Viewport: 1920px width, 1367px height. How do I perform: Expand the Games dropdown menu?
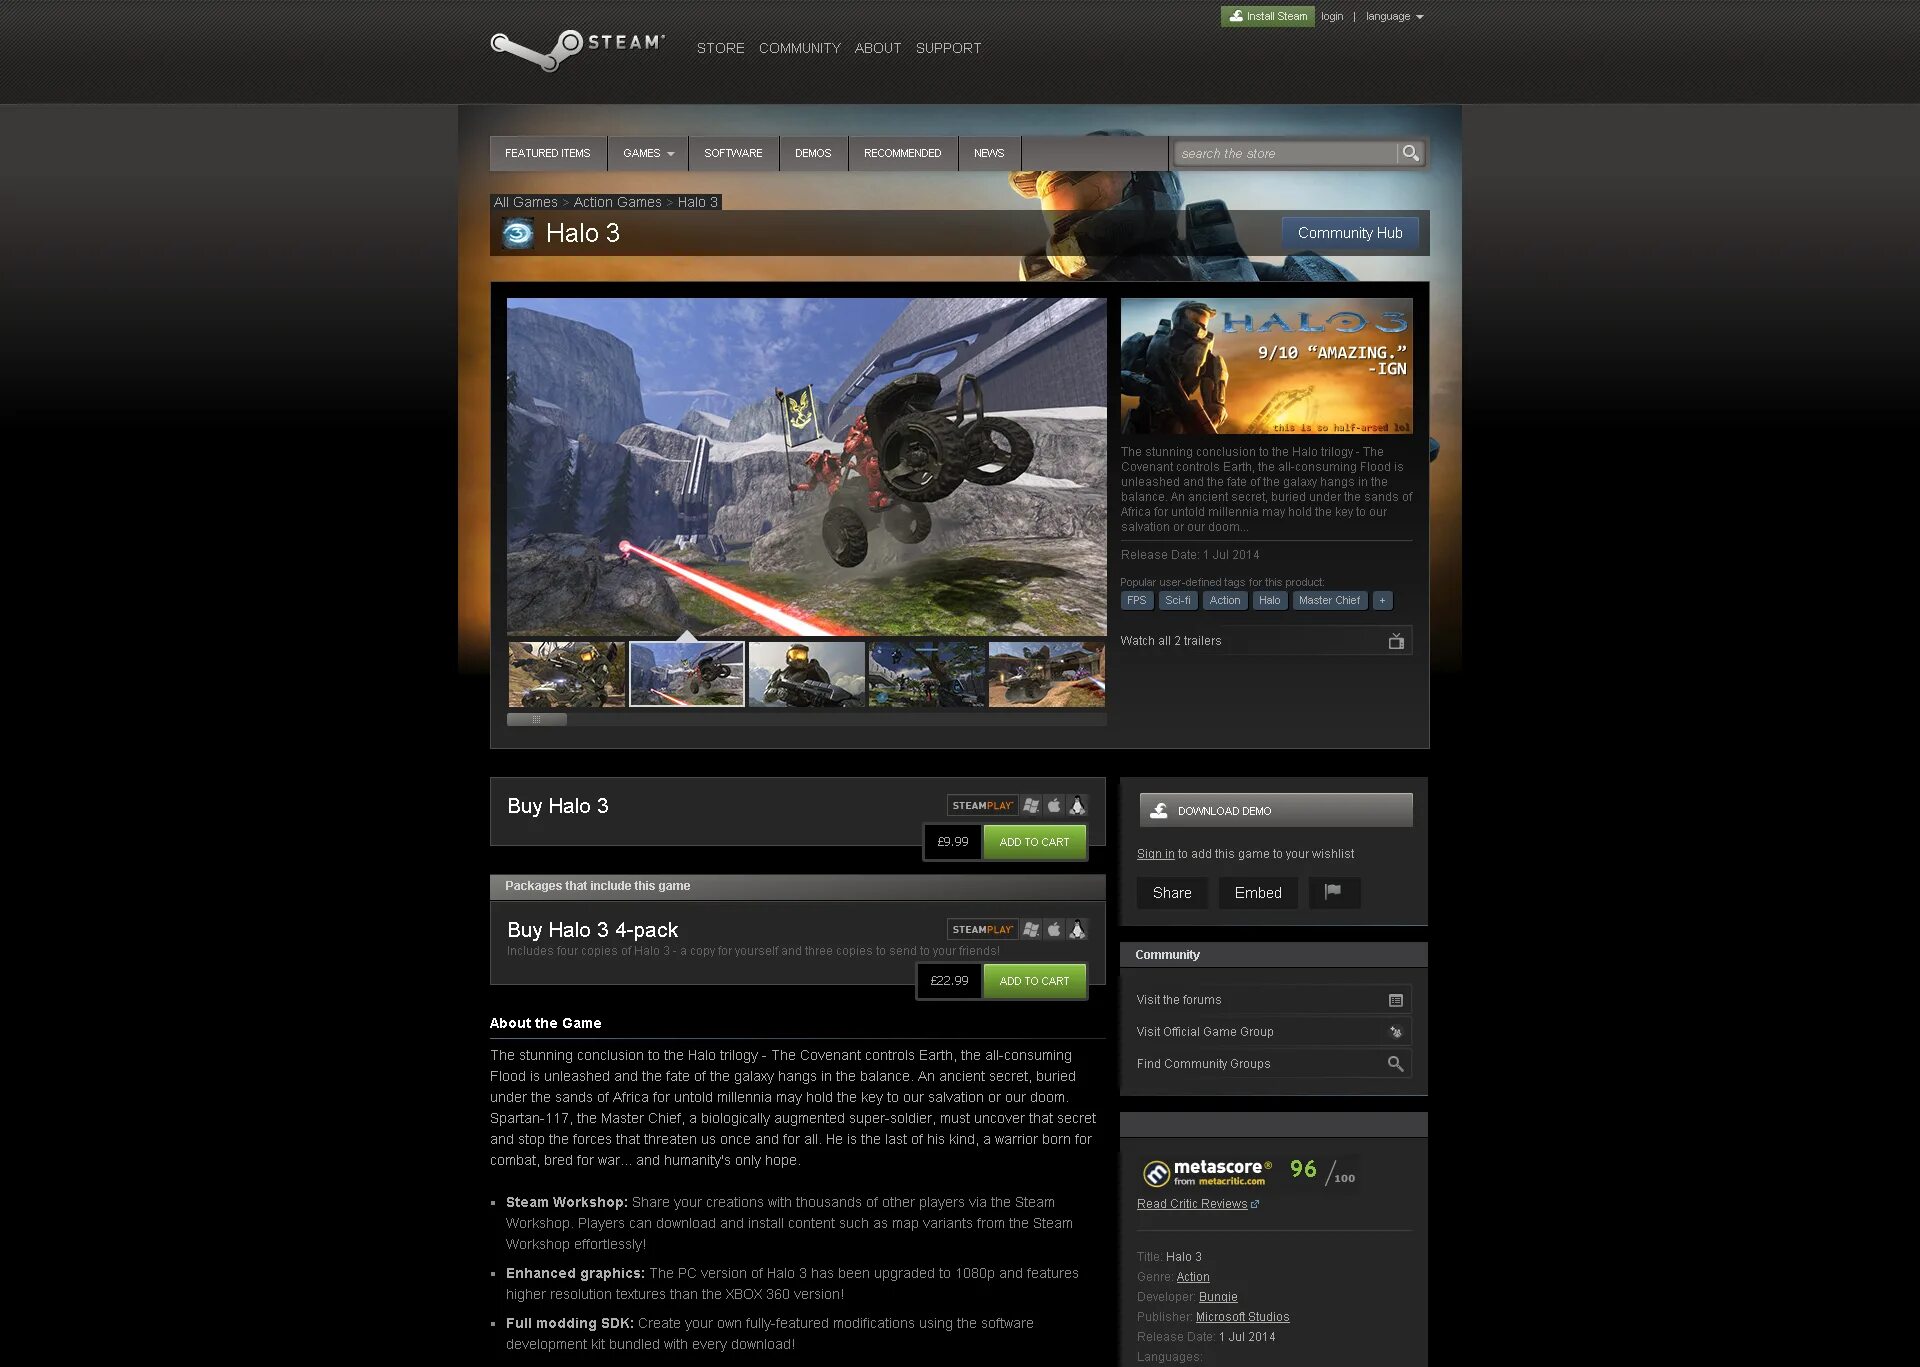click(648, 154)
